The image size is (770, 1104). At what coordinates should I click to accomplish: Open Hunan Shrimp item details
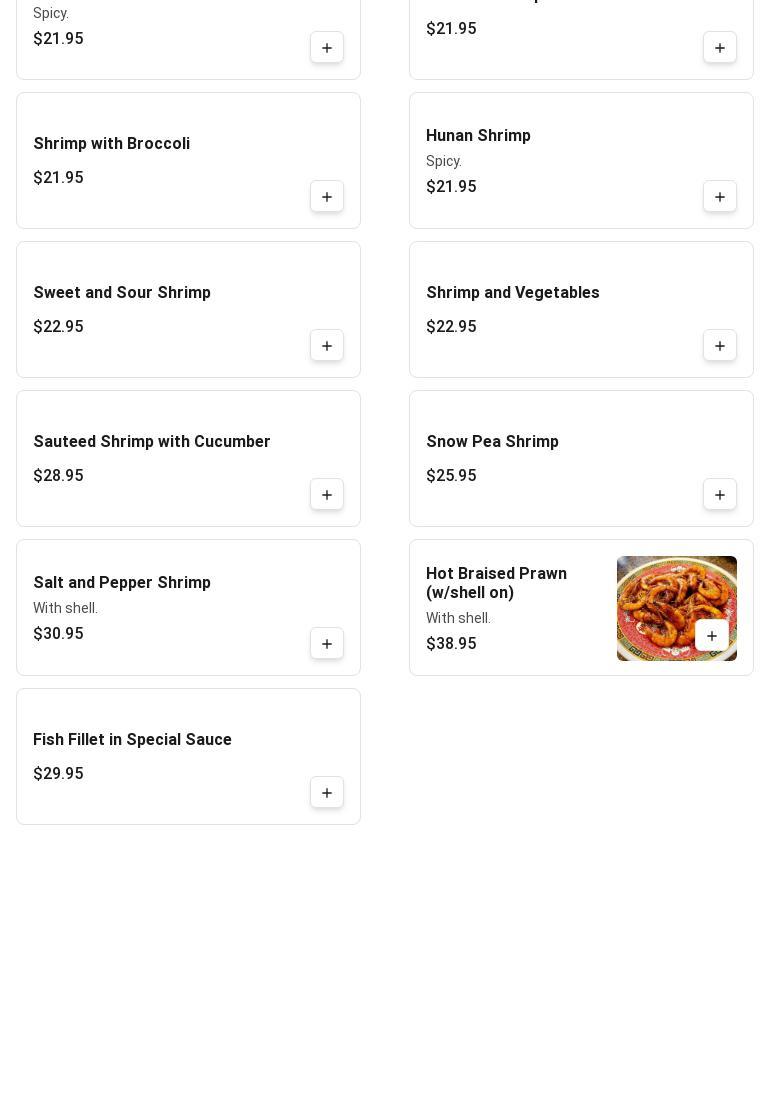(478, 135)
